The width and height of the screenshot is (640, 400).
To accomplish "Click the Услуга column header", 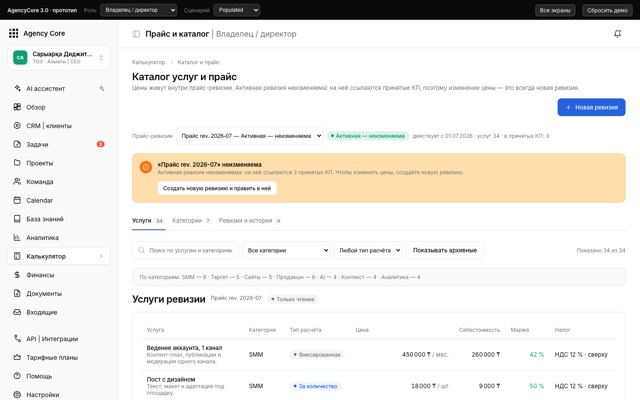I will tap(156, 330).
